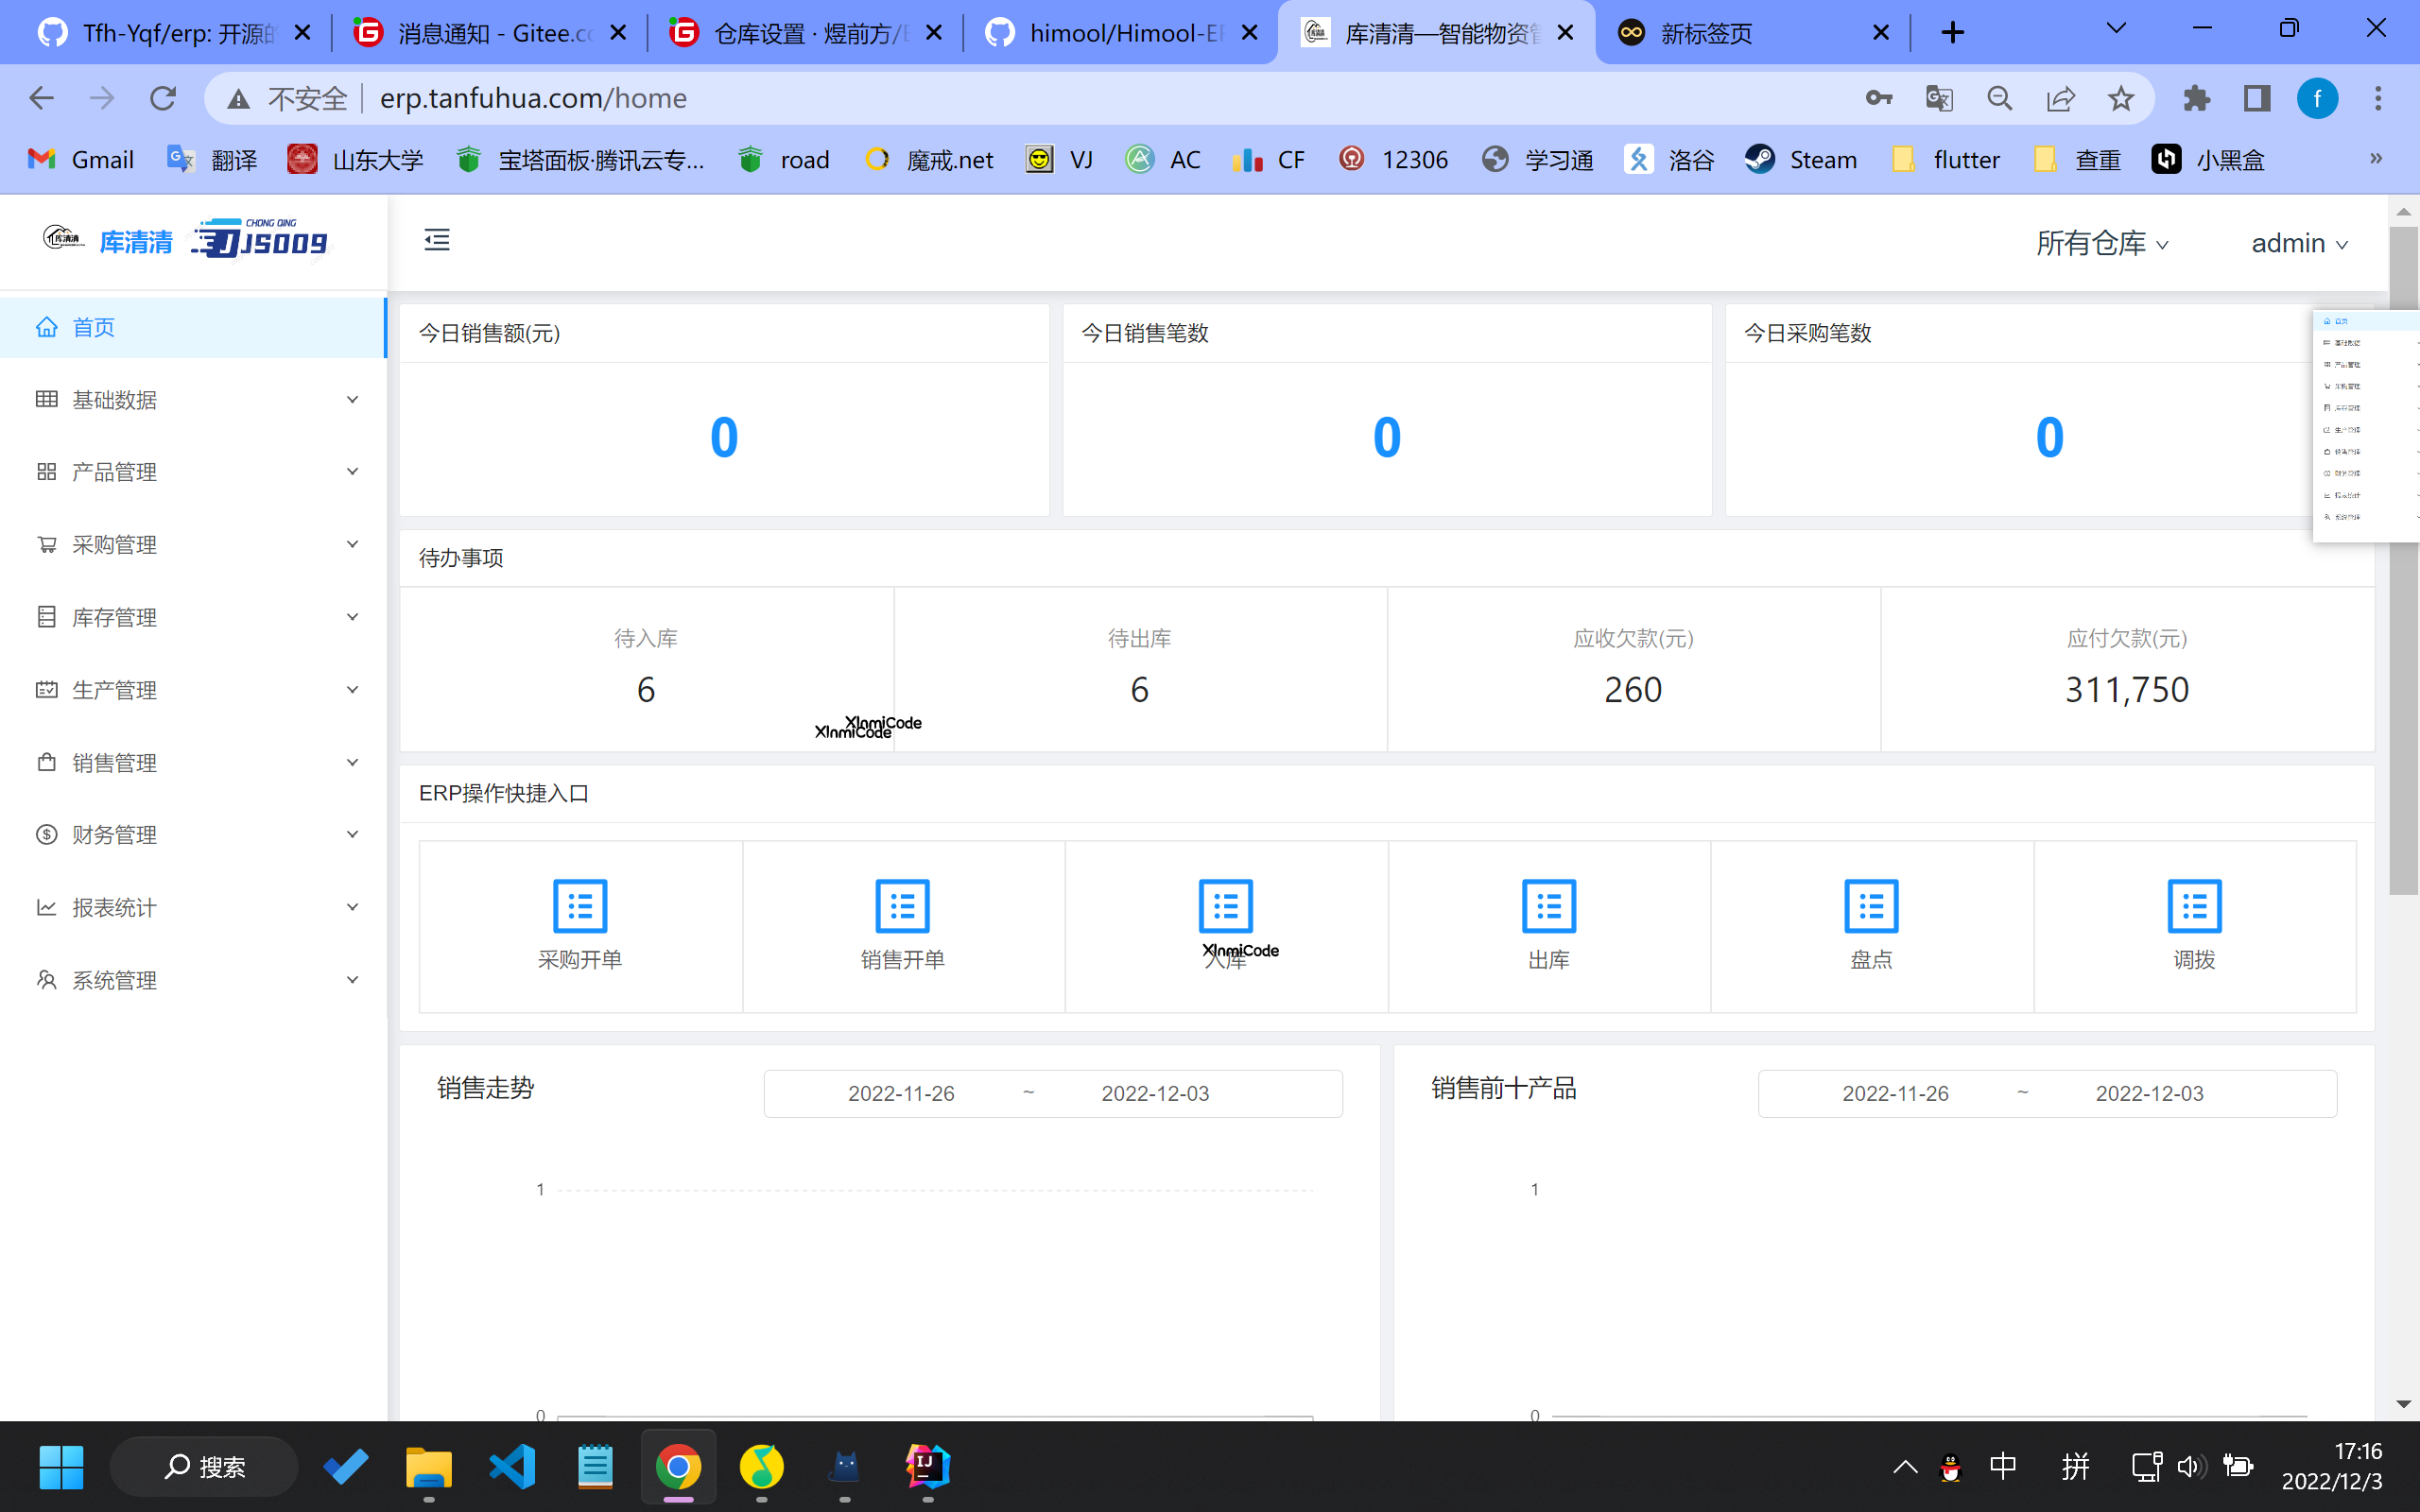2420x1512 pixels.
Task: Open the 所有仓库 warehouse selector dropdown
Action: pos(2100,242)
